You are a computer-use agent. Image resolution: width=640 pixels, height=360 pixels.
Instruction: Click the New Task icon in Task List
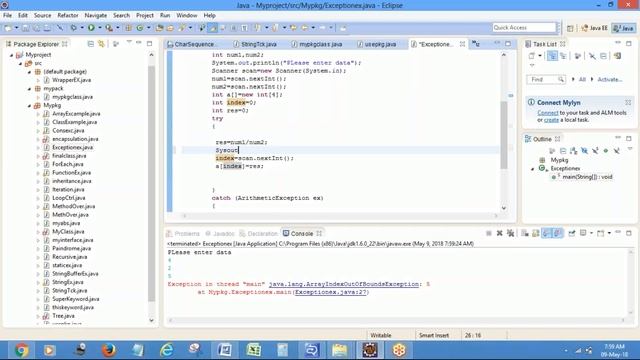tap(531, 56)
